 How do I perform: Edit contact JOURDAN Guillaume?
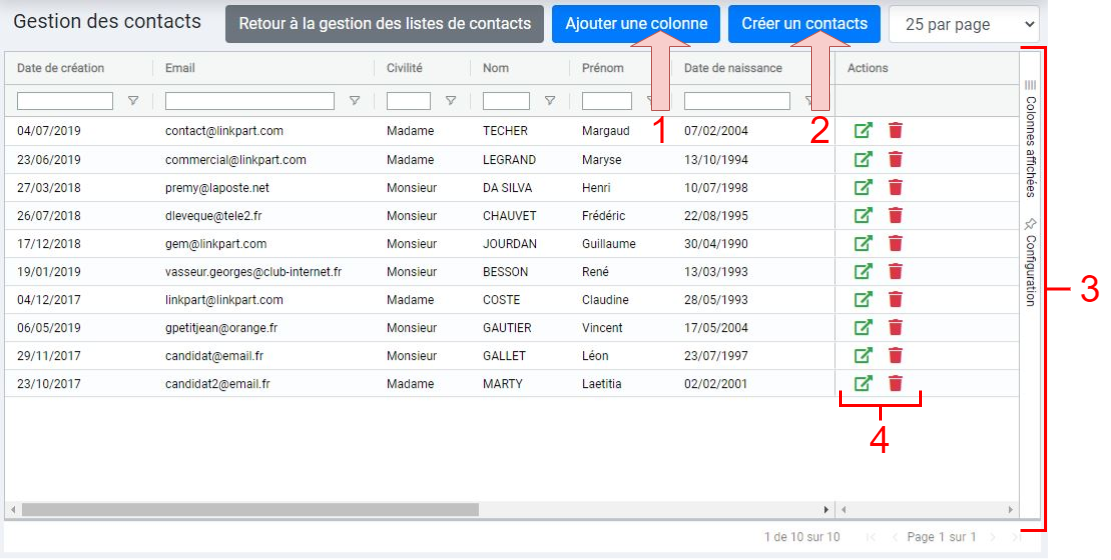(x=863, y=244)
